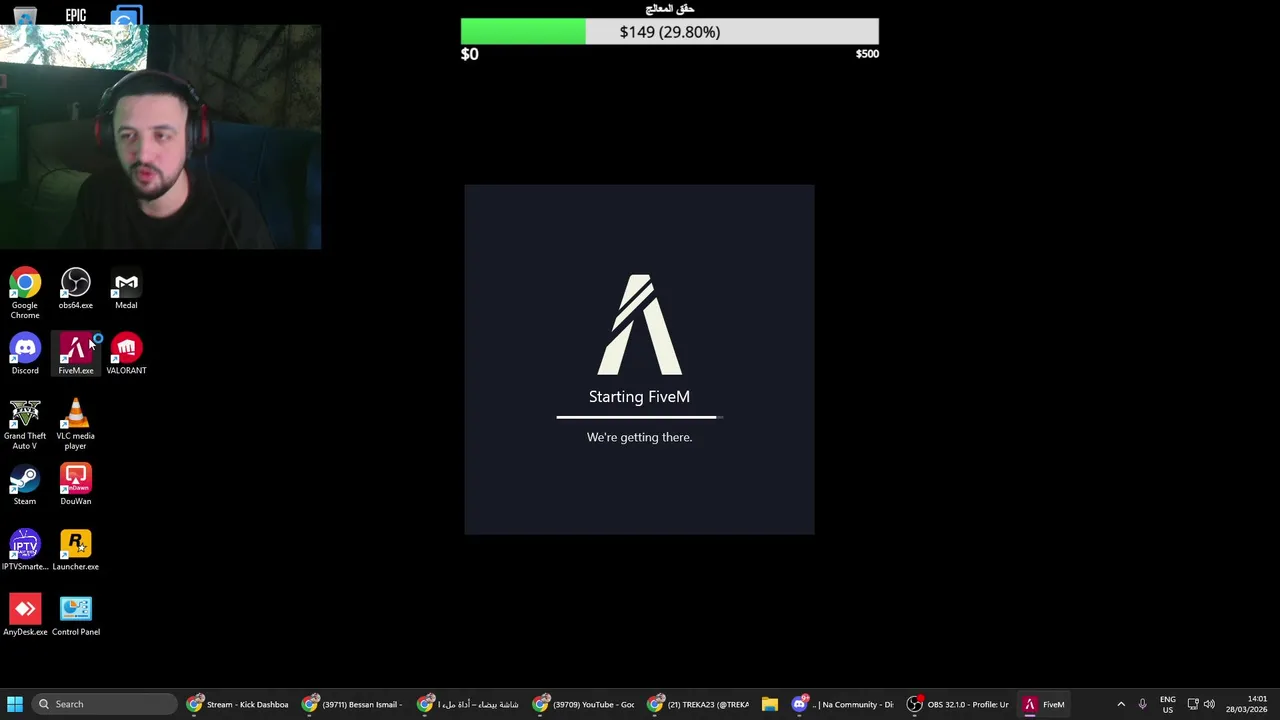The image size is (1280, 720).
Task: Click the taskbar Search box
Action: coord(105,704)
